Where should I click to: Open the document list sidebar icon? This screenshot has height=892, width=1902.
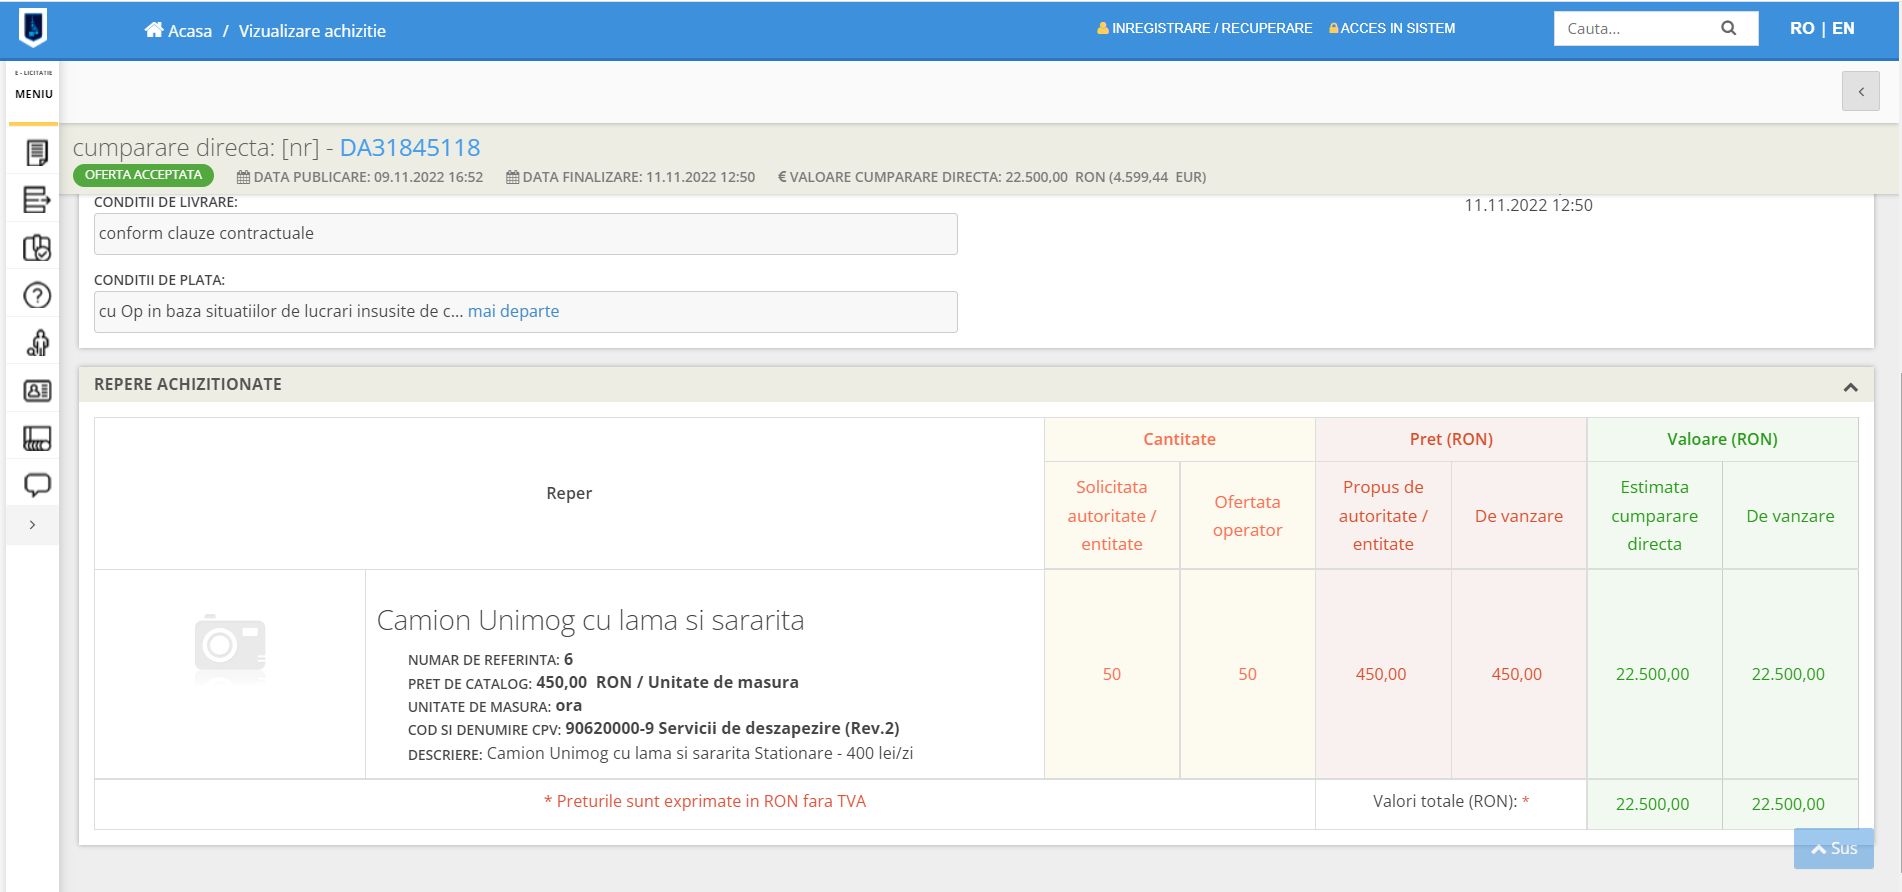(37, 152)
